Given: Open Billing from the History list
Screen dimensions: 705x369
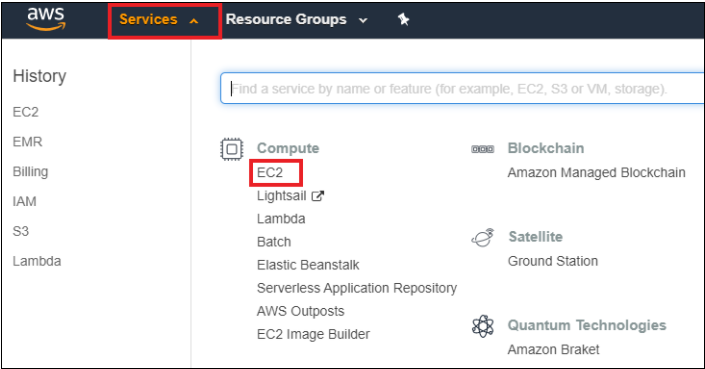Looking at the screenshot, I should (x=30, y=172).
